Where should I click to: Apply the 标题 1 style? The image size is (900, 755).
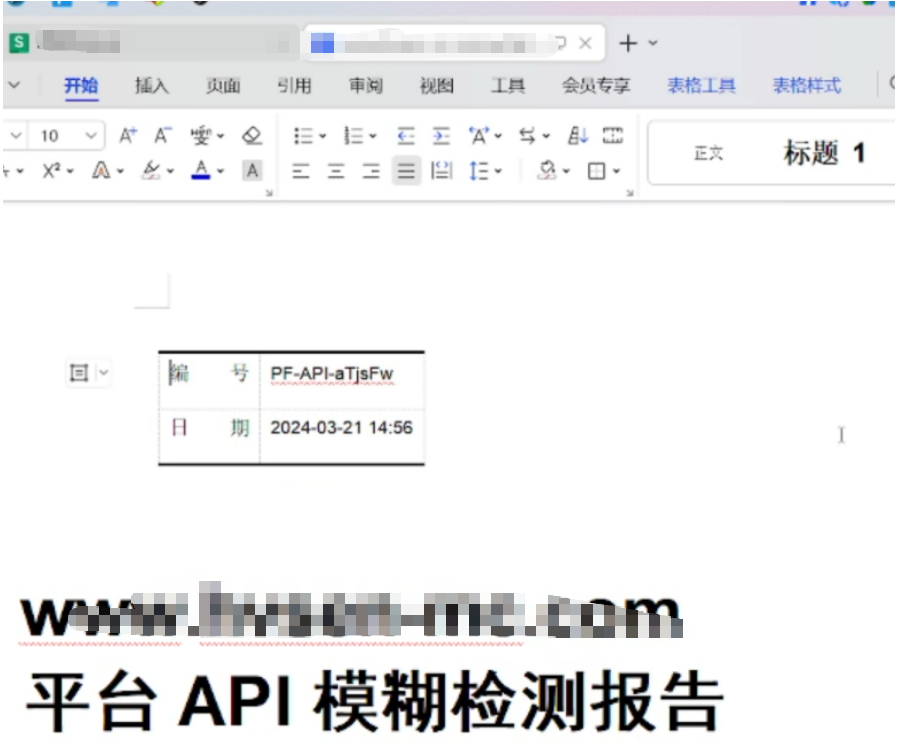(824, 154)
